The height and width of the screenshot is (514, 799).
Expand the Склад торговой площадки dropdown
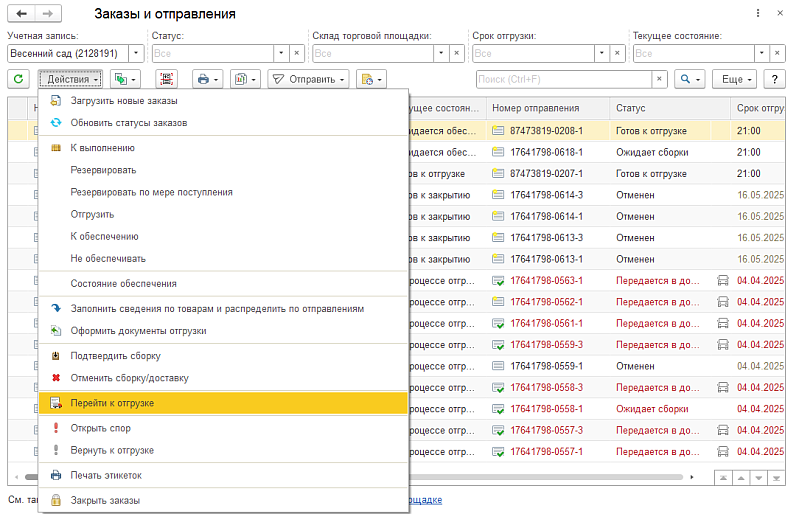(441, 53)
